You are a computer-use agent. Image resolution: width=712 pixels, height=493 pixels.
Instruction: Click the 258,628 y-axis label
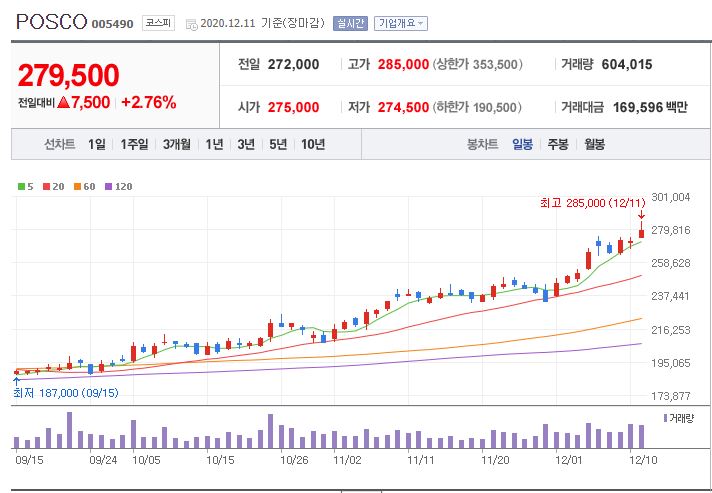click(671, 263)
